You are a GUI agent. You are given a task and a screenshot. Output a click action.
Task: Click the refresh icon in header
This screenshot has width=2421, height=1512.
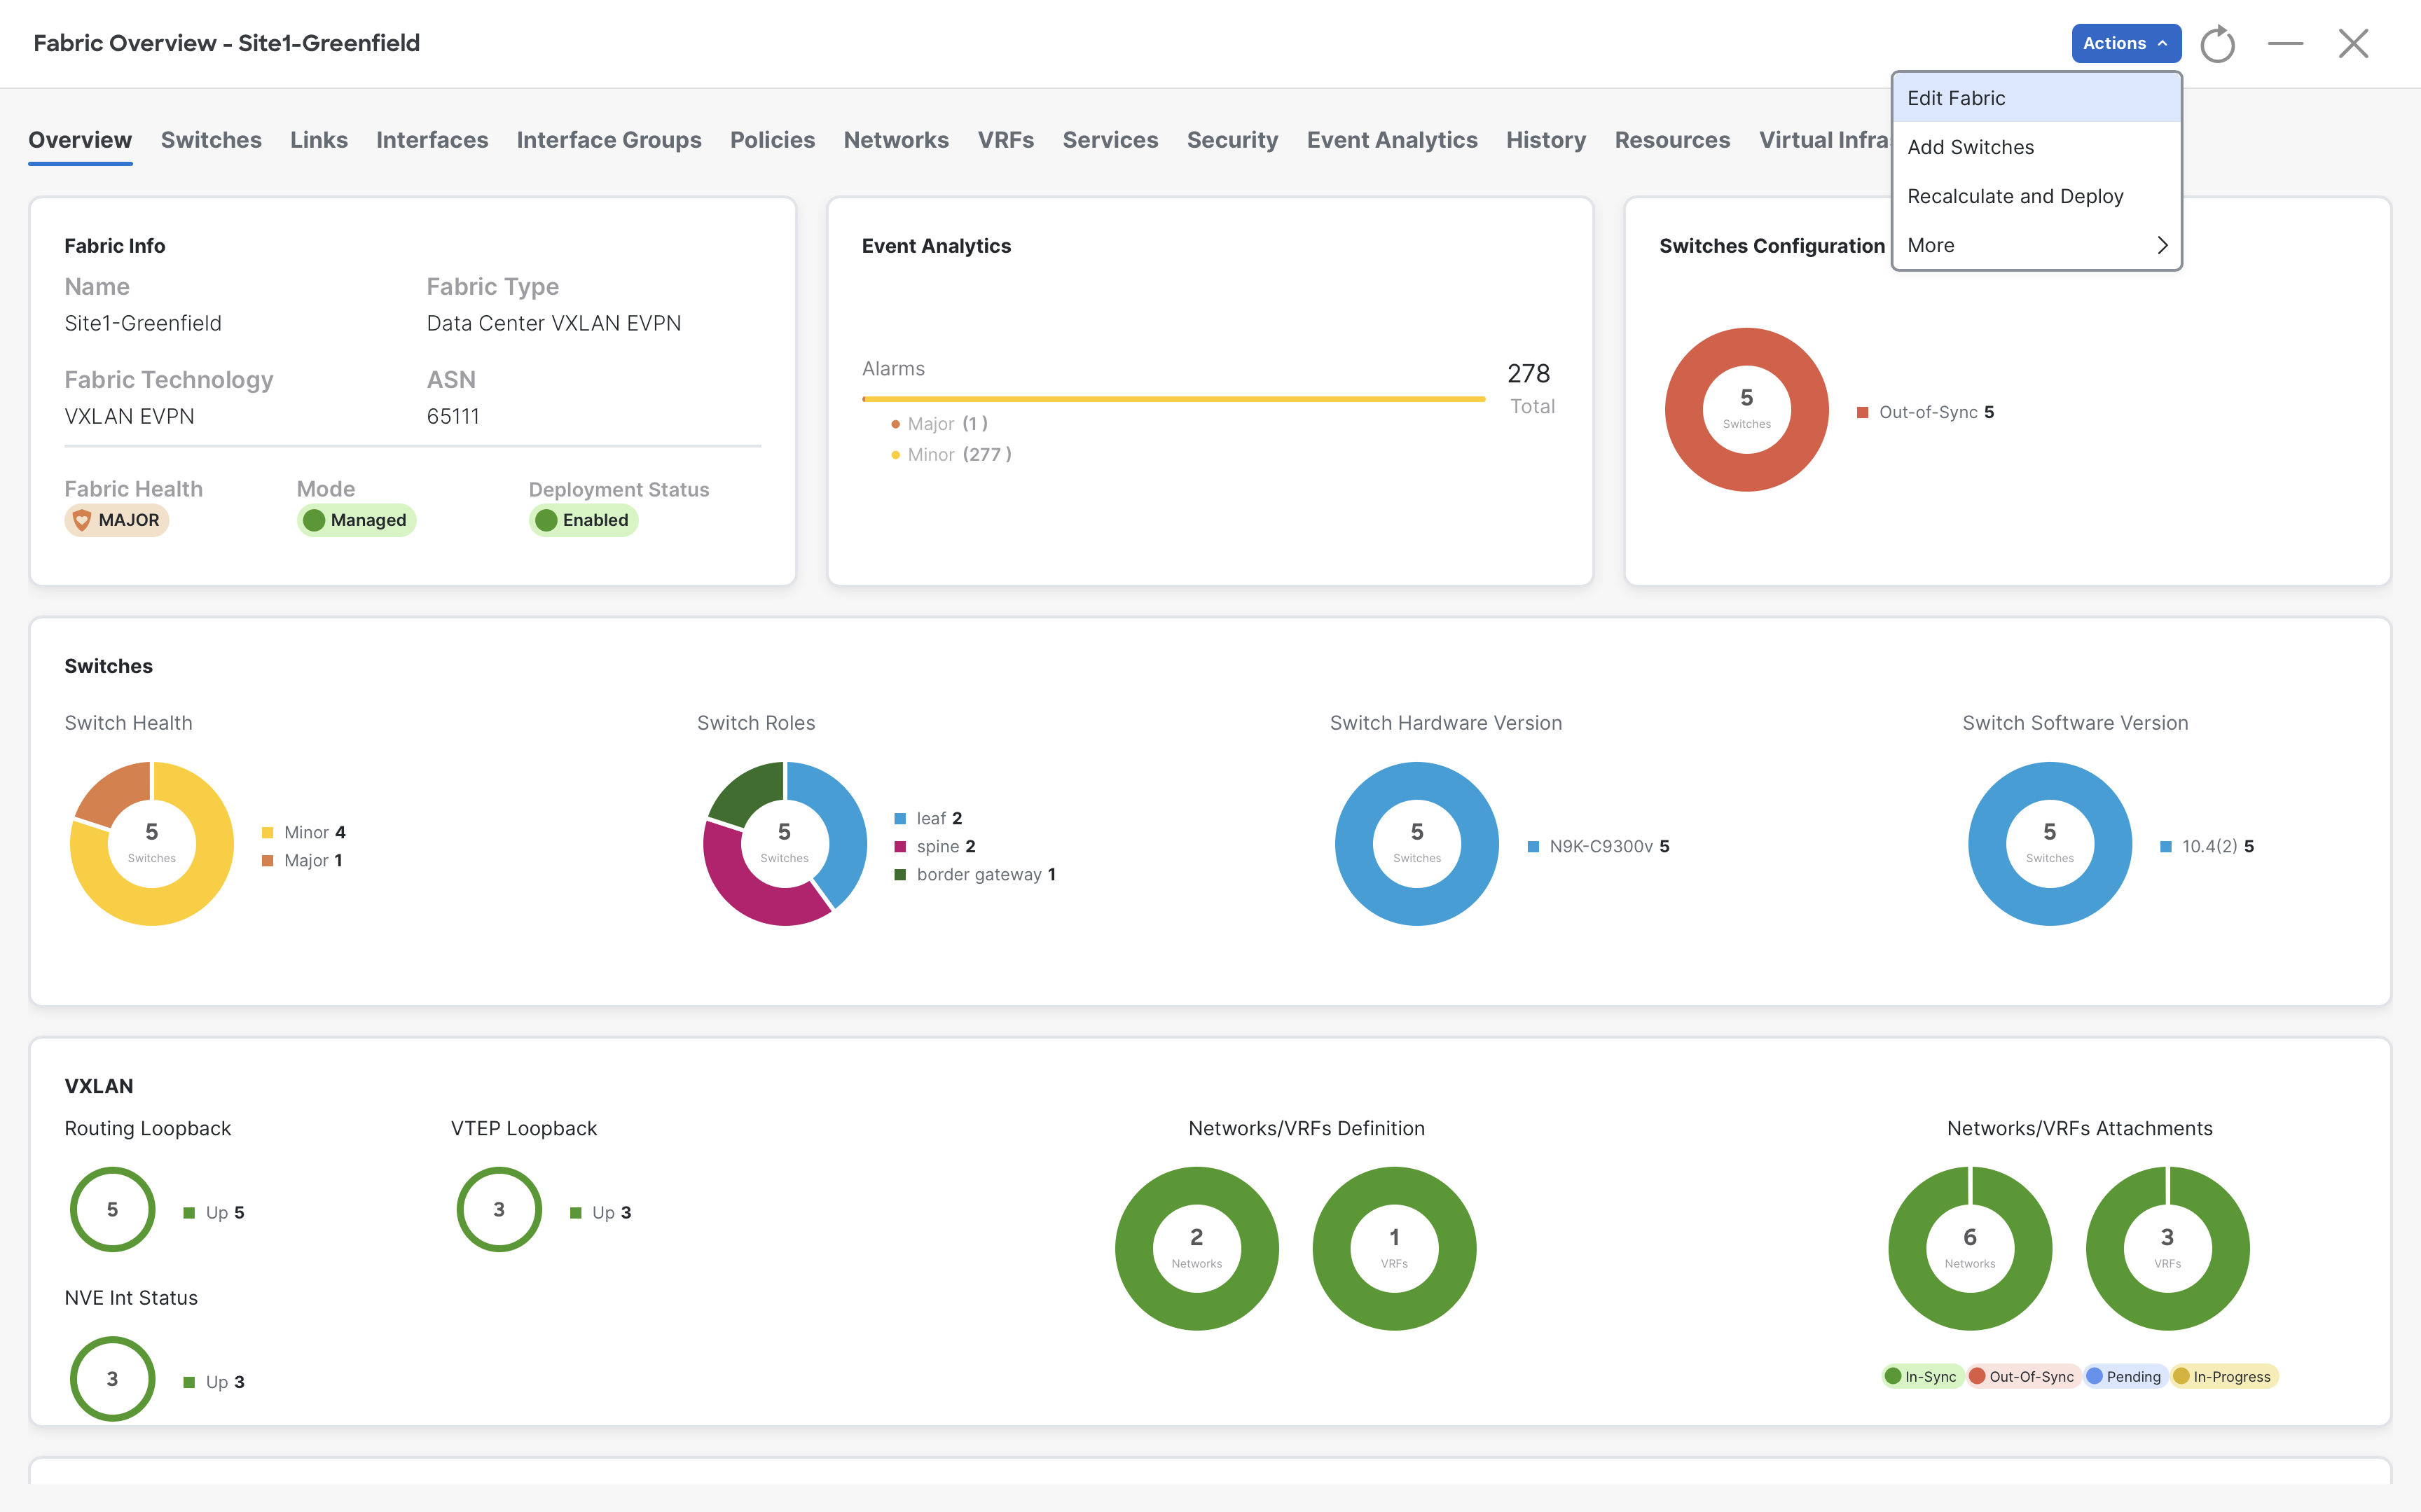2217,44
